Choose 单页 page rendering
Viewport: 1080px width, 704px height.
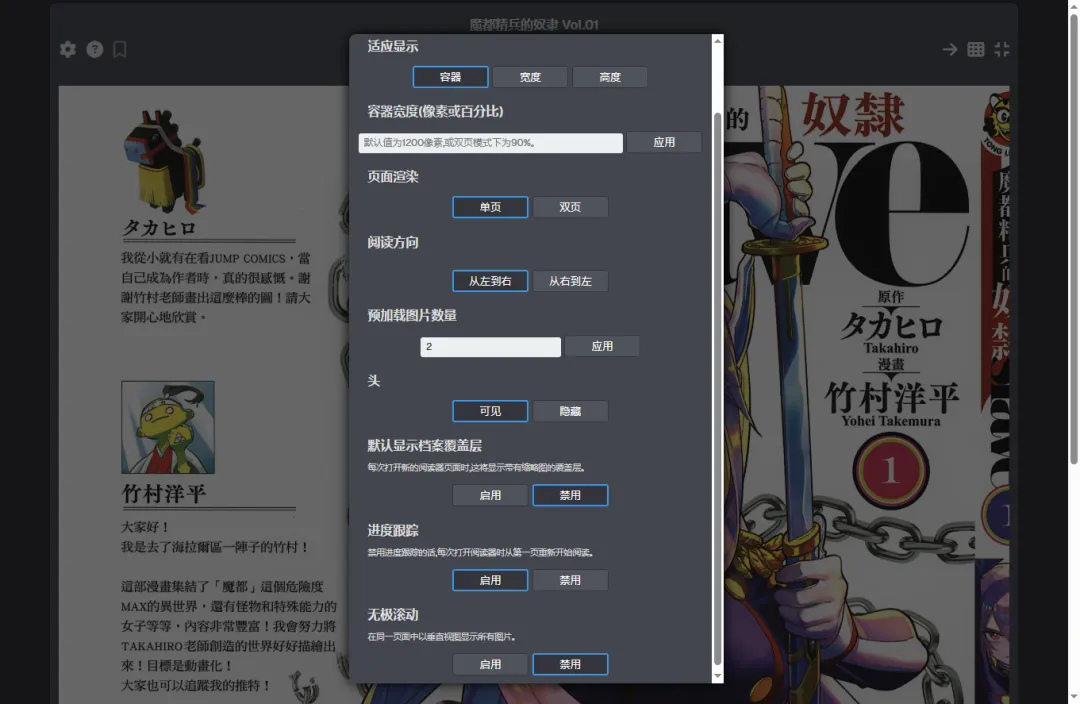[490, 207]
